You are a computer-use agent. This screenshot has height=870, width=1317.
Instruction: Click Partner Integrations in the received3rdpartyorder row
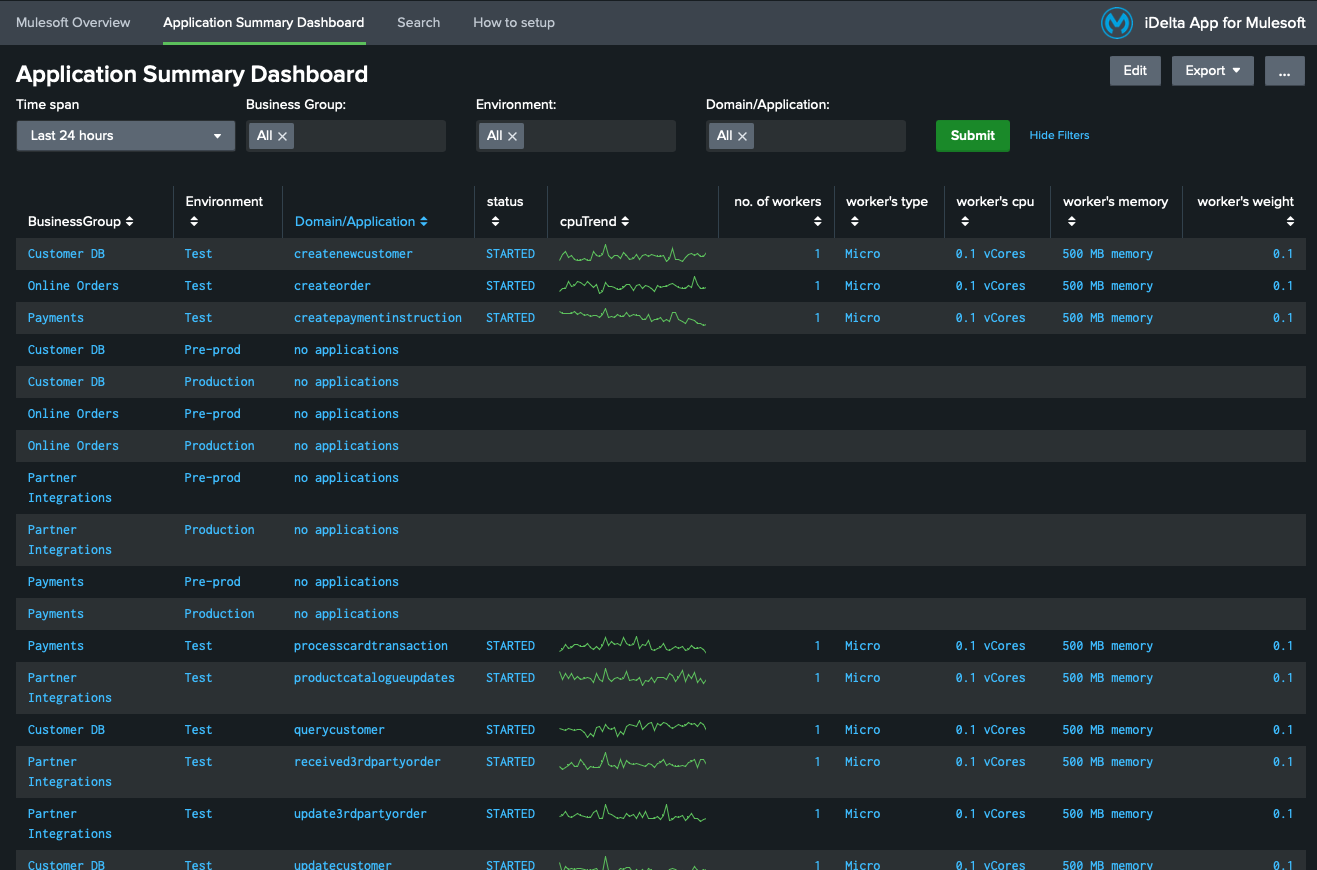[70, 772]
